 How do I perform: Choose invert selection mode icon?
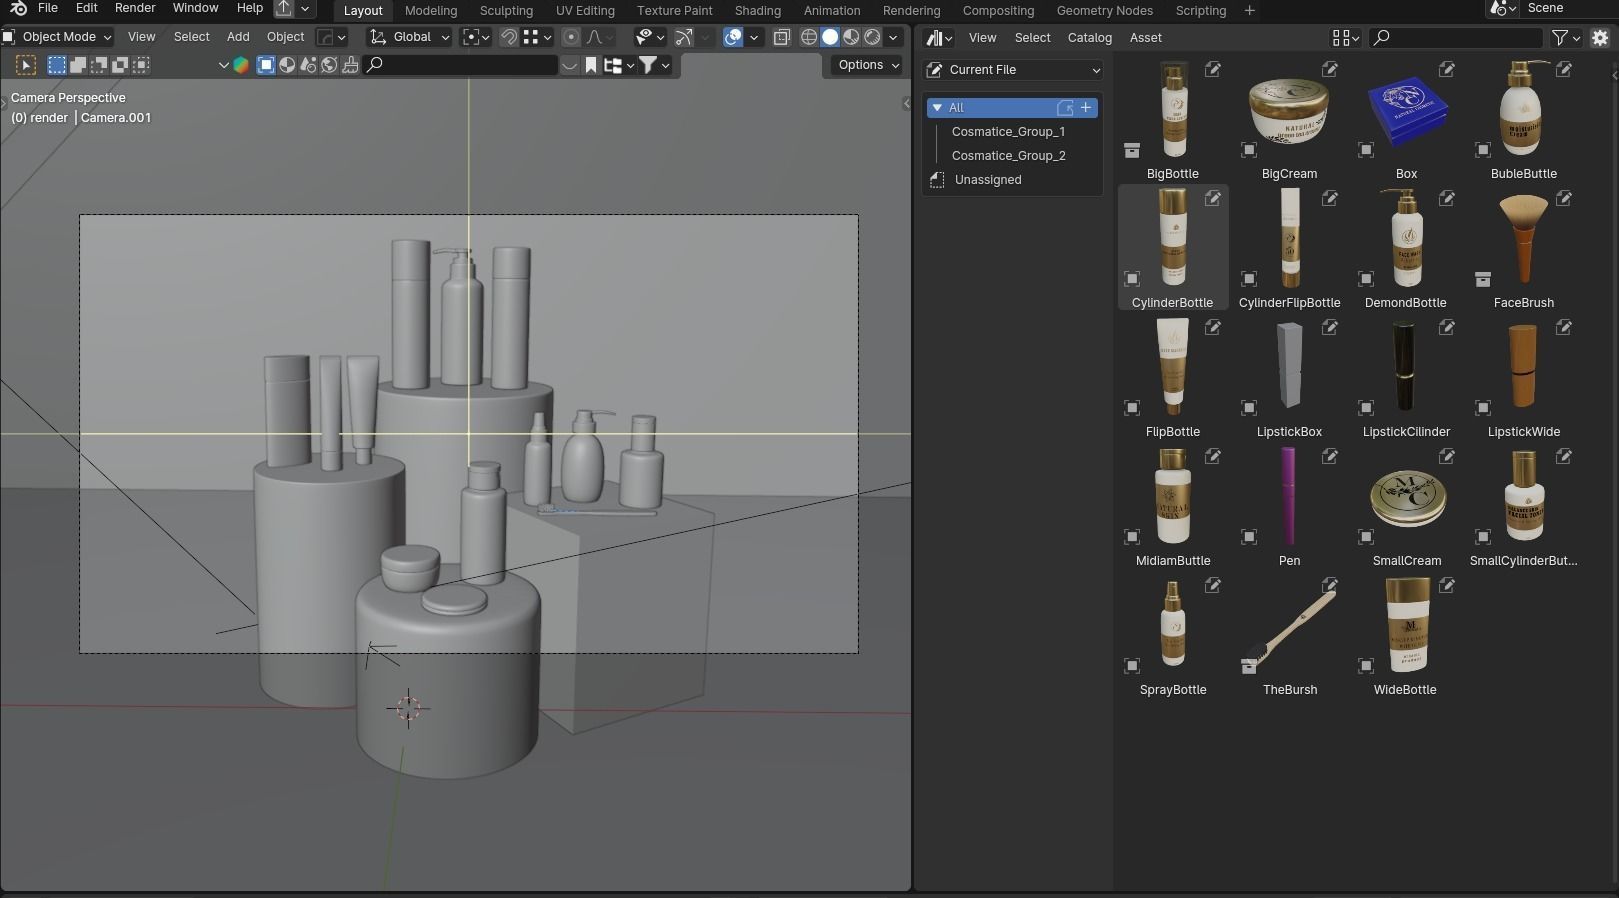(x=120, y=65)
